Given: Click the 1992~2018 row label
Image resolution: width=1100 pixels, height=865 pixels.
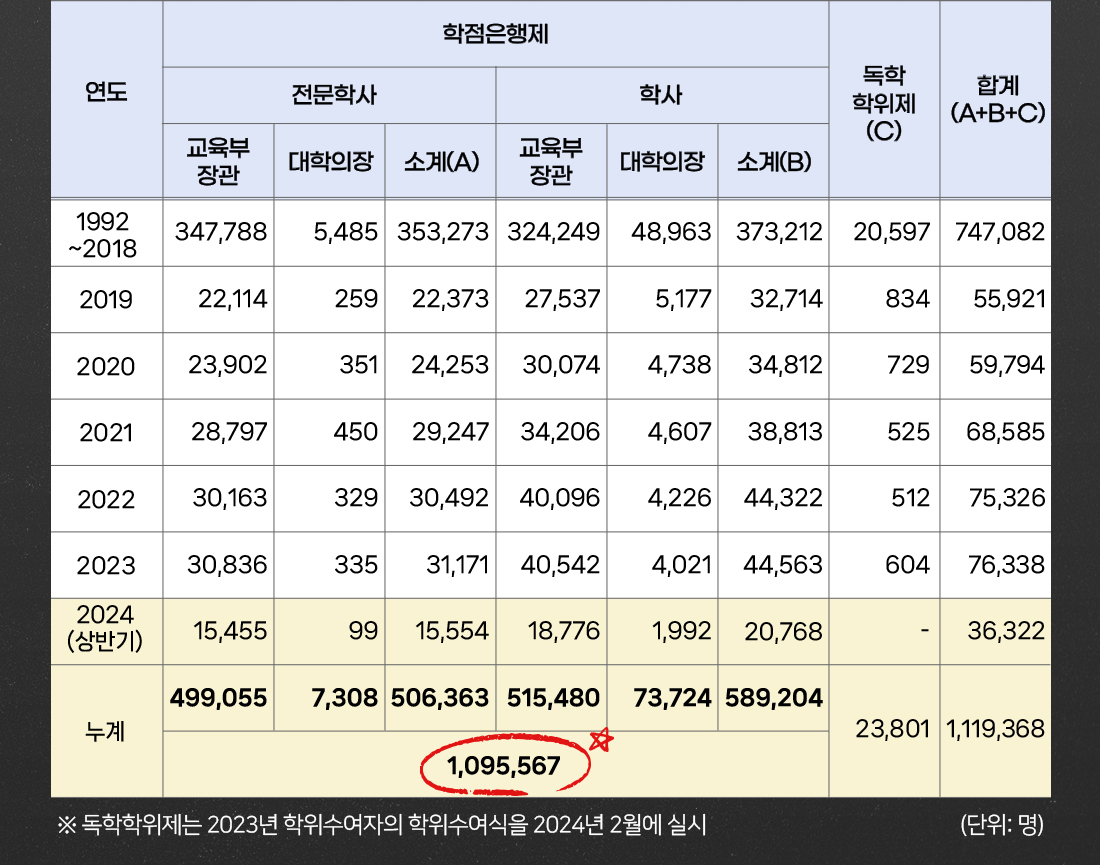Looking at the screenshot, I should pos(106,233).
